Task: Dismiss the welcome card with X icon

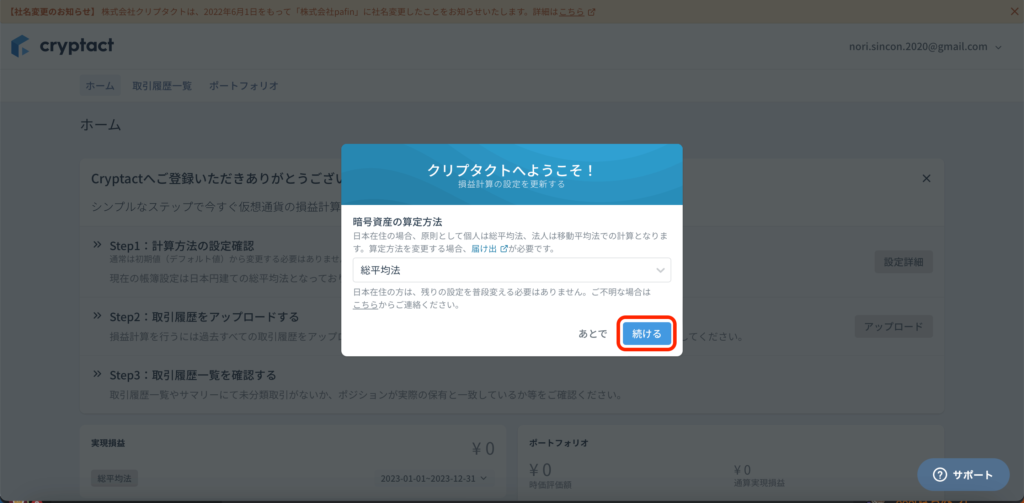Action: pos(926,178)
